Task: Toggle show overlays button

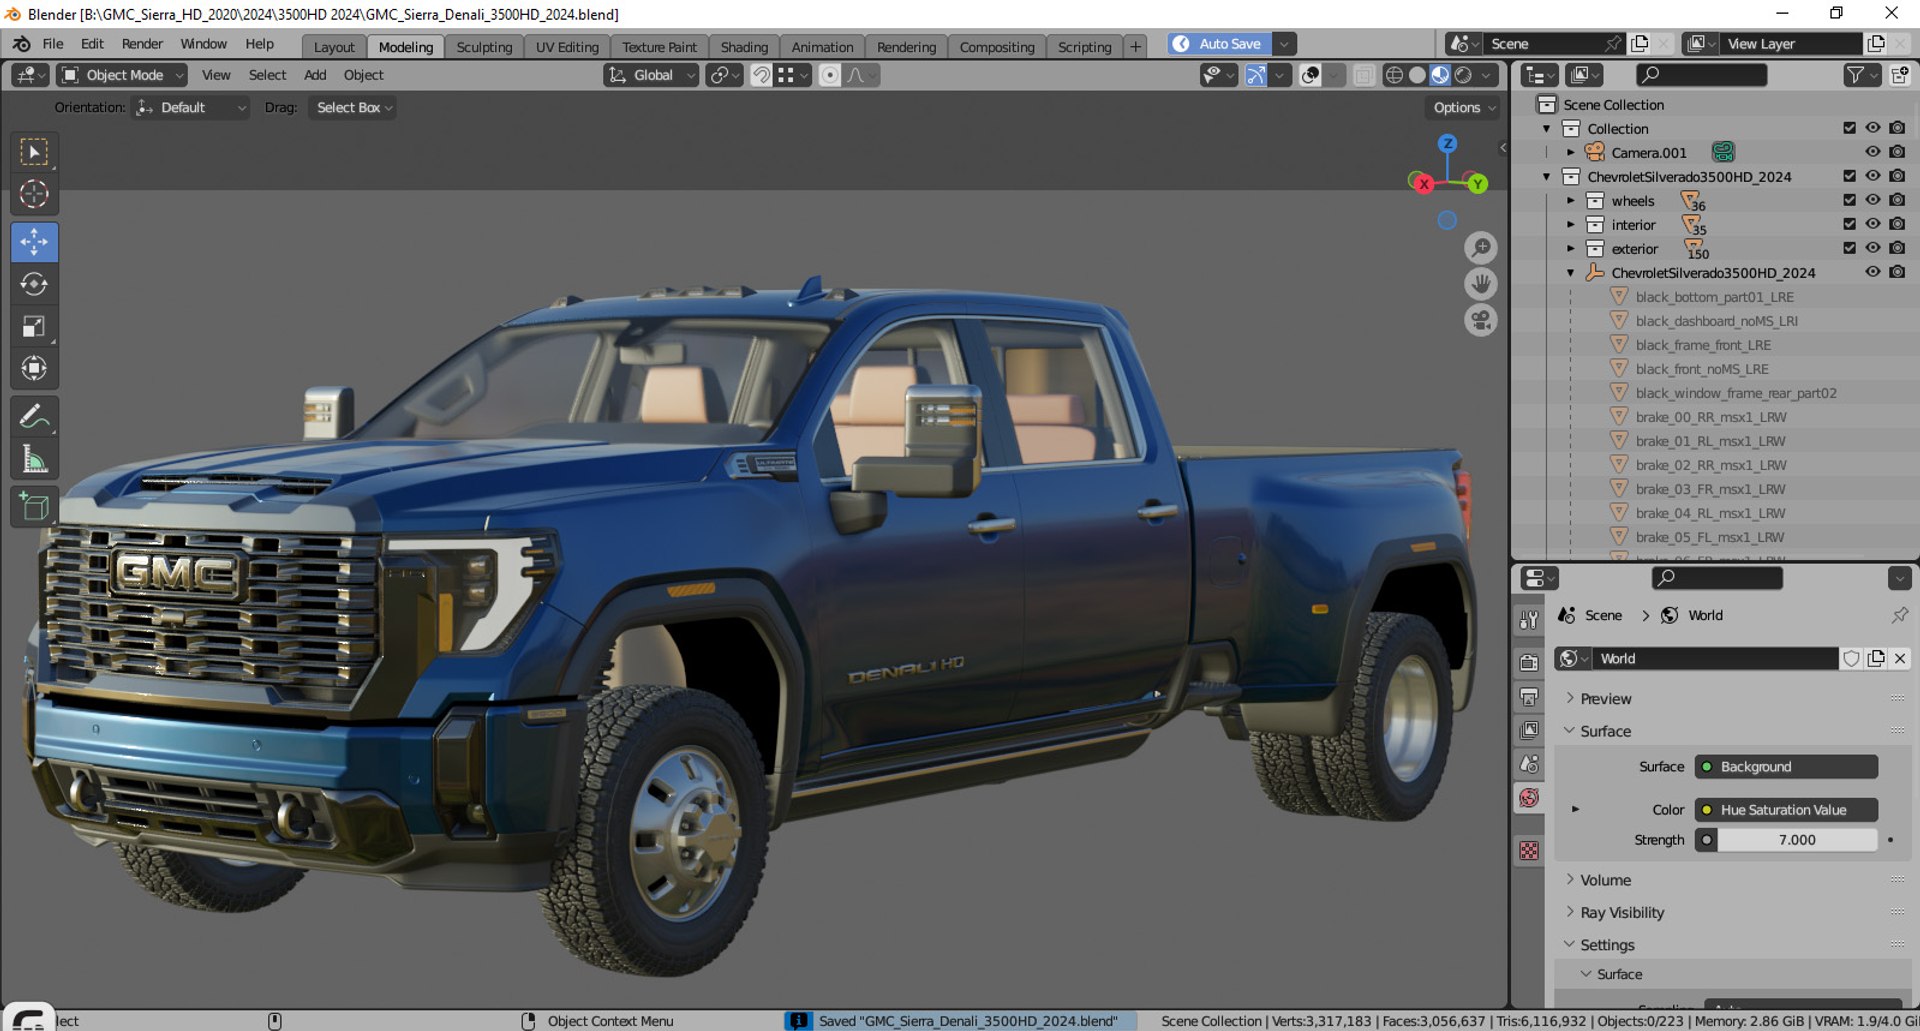Action: click(x=1310, y=75)
